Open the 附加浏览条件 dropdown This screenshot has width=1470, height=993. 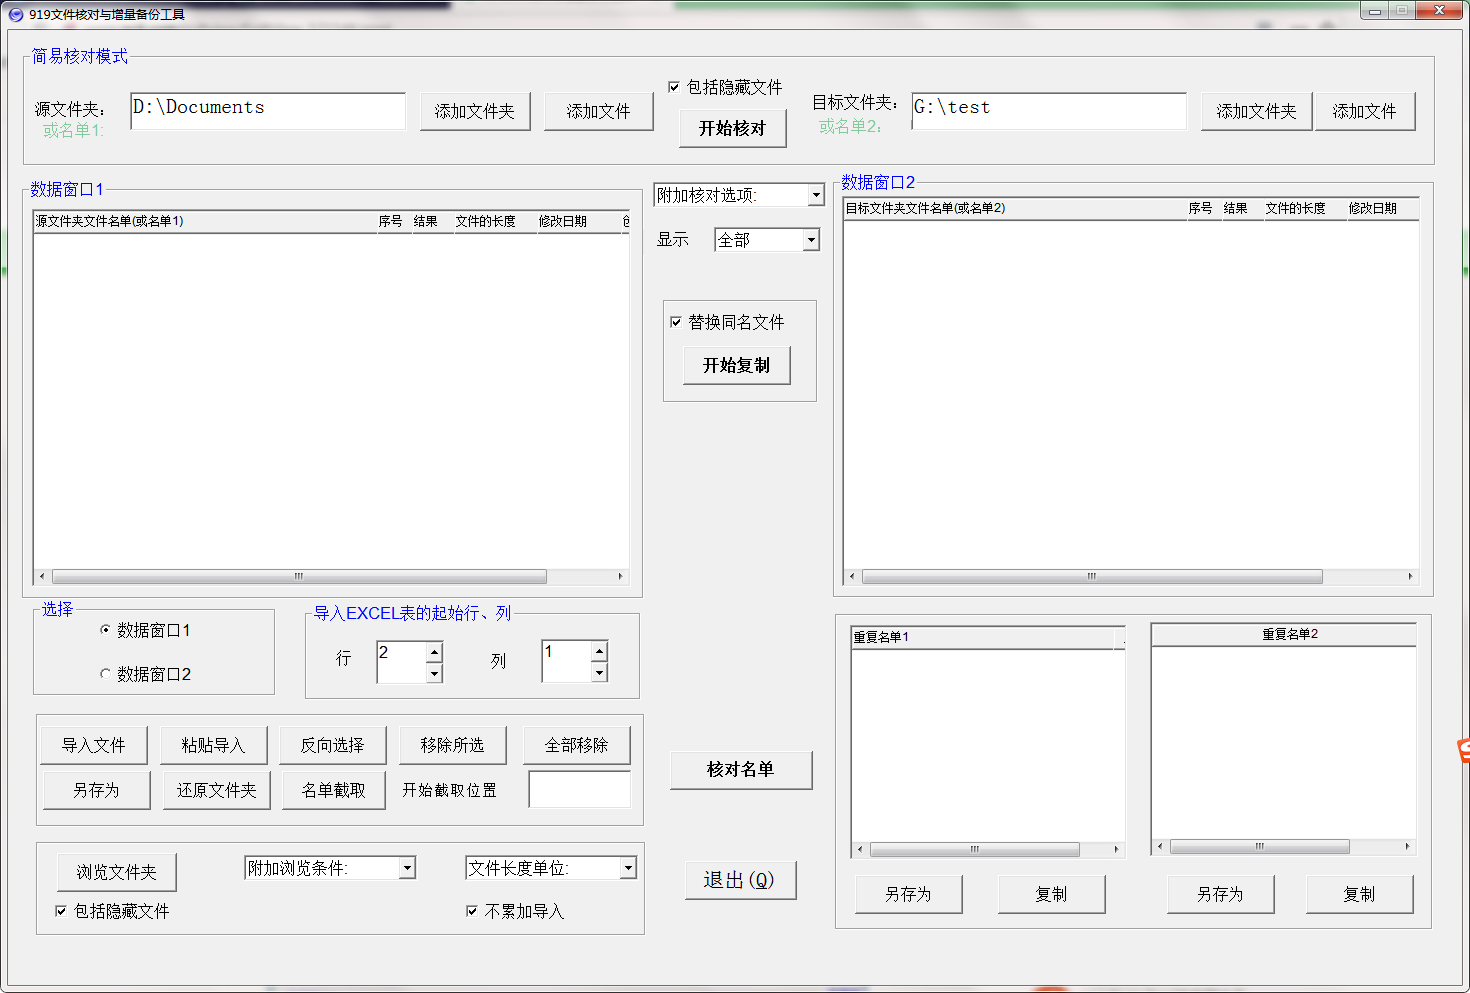point(407,868)
